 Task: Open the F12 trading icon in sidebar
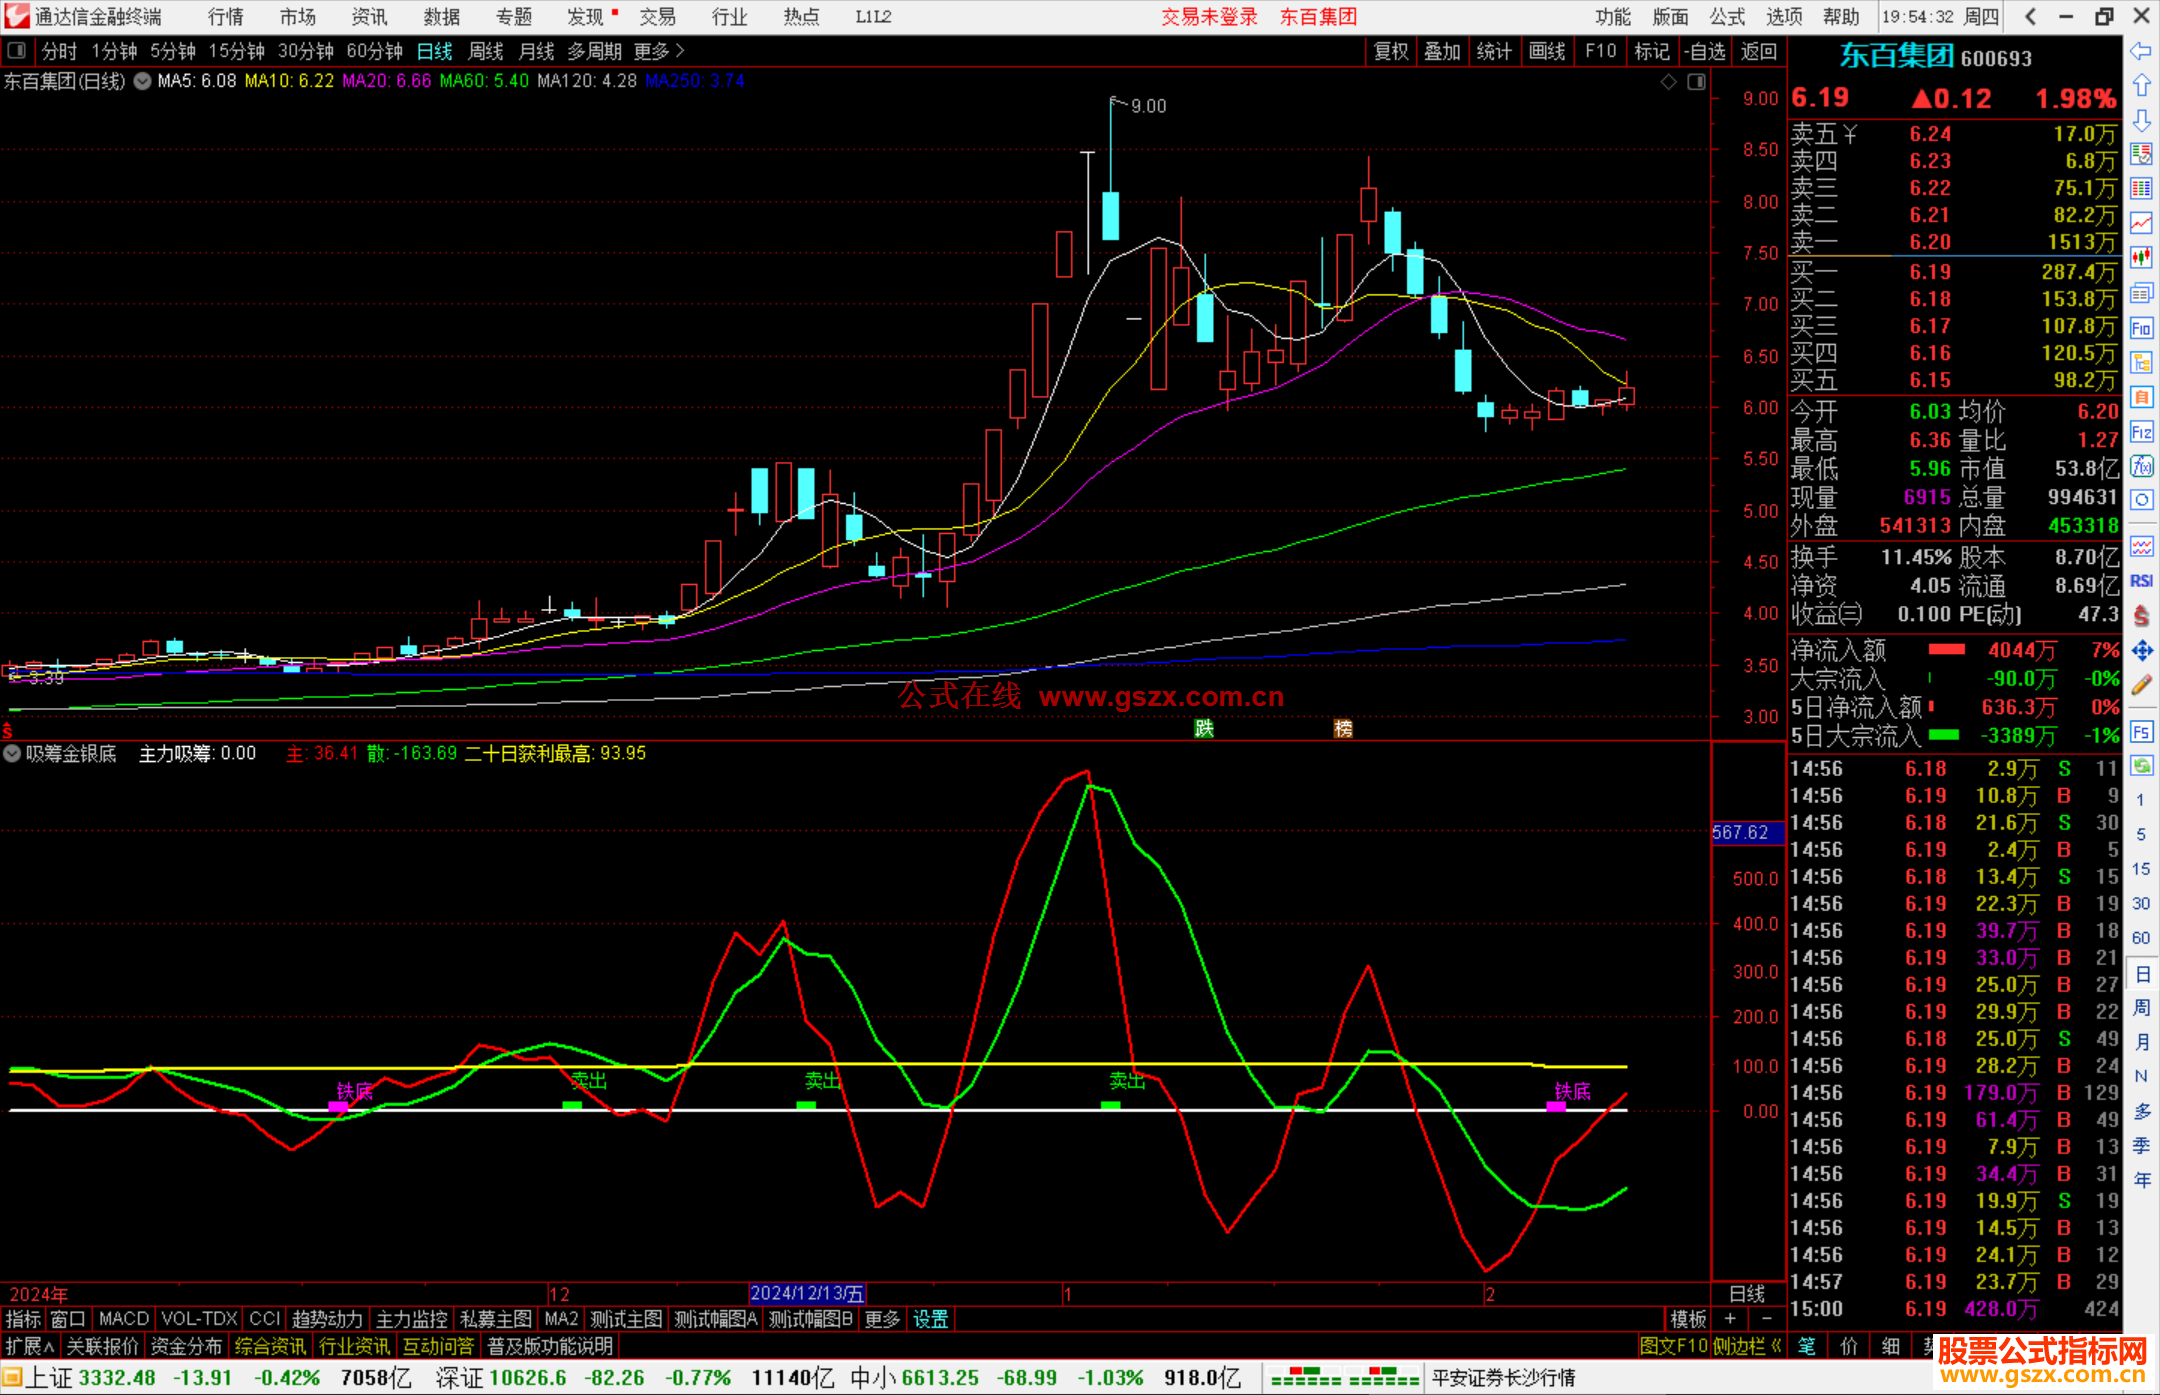pyautogui.click(x=2141, y=432)
